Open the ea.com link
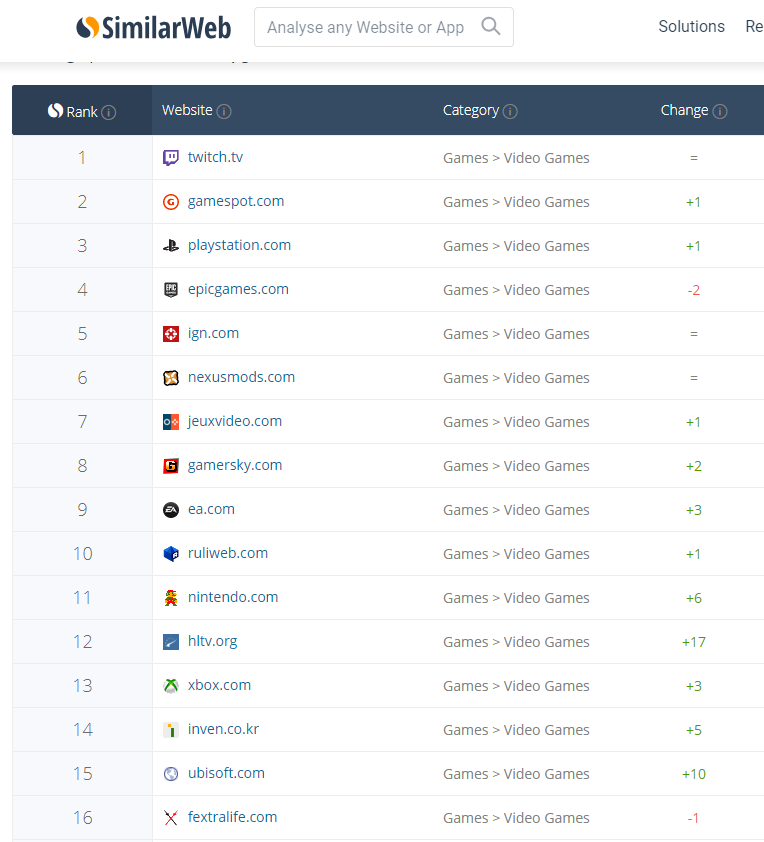The image size is (764, 842). (x=211, y=510)
